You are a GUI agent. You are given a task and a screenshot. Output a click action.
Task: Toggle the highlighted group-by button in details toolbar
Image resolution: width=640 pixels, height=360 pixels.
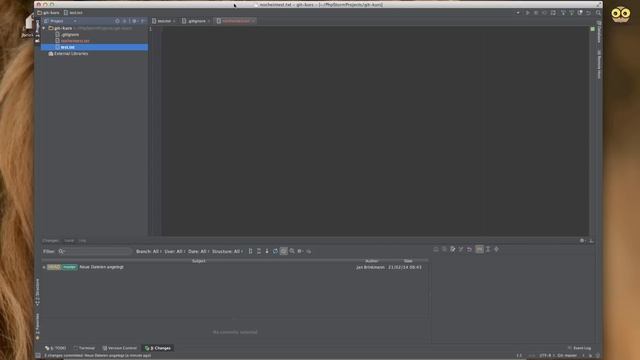[480, 249]
